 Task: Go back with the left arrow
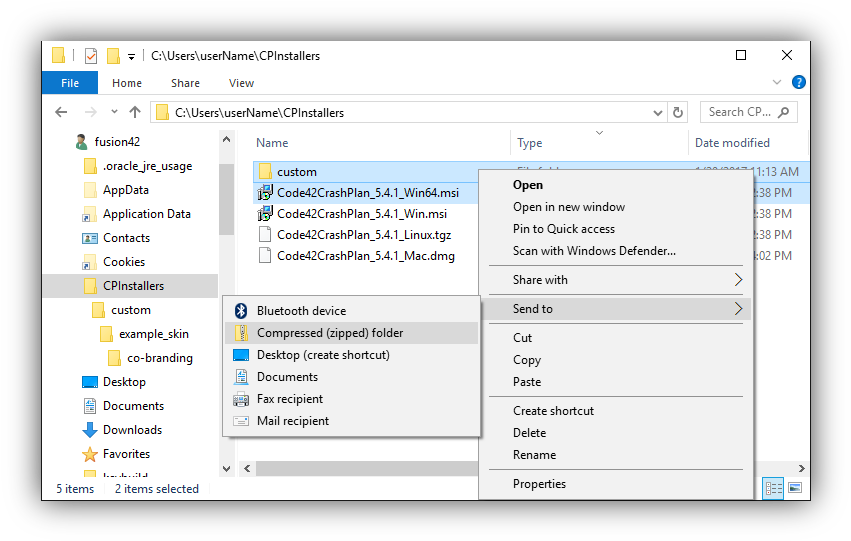click(61, 112)
